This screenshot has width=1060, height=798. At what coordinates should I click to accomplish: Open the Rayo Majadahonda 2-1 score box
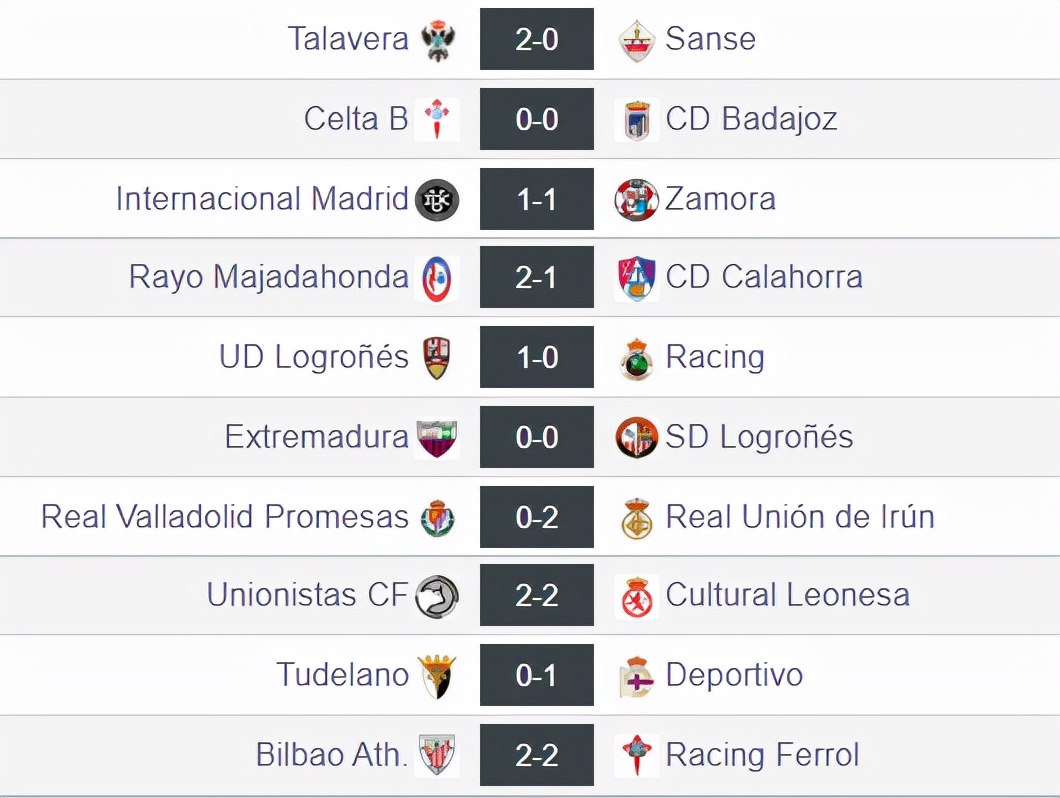537,278
